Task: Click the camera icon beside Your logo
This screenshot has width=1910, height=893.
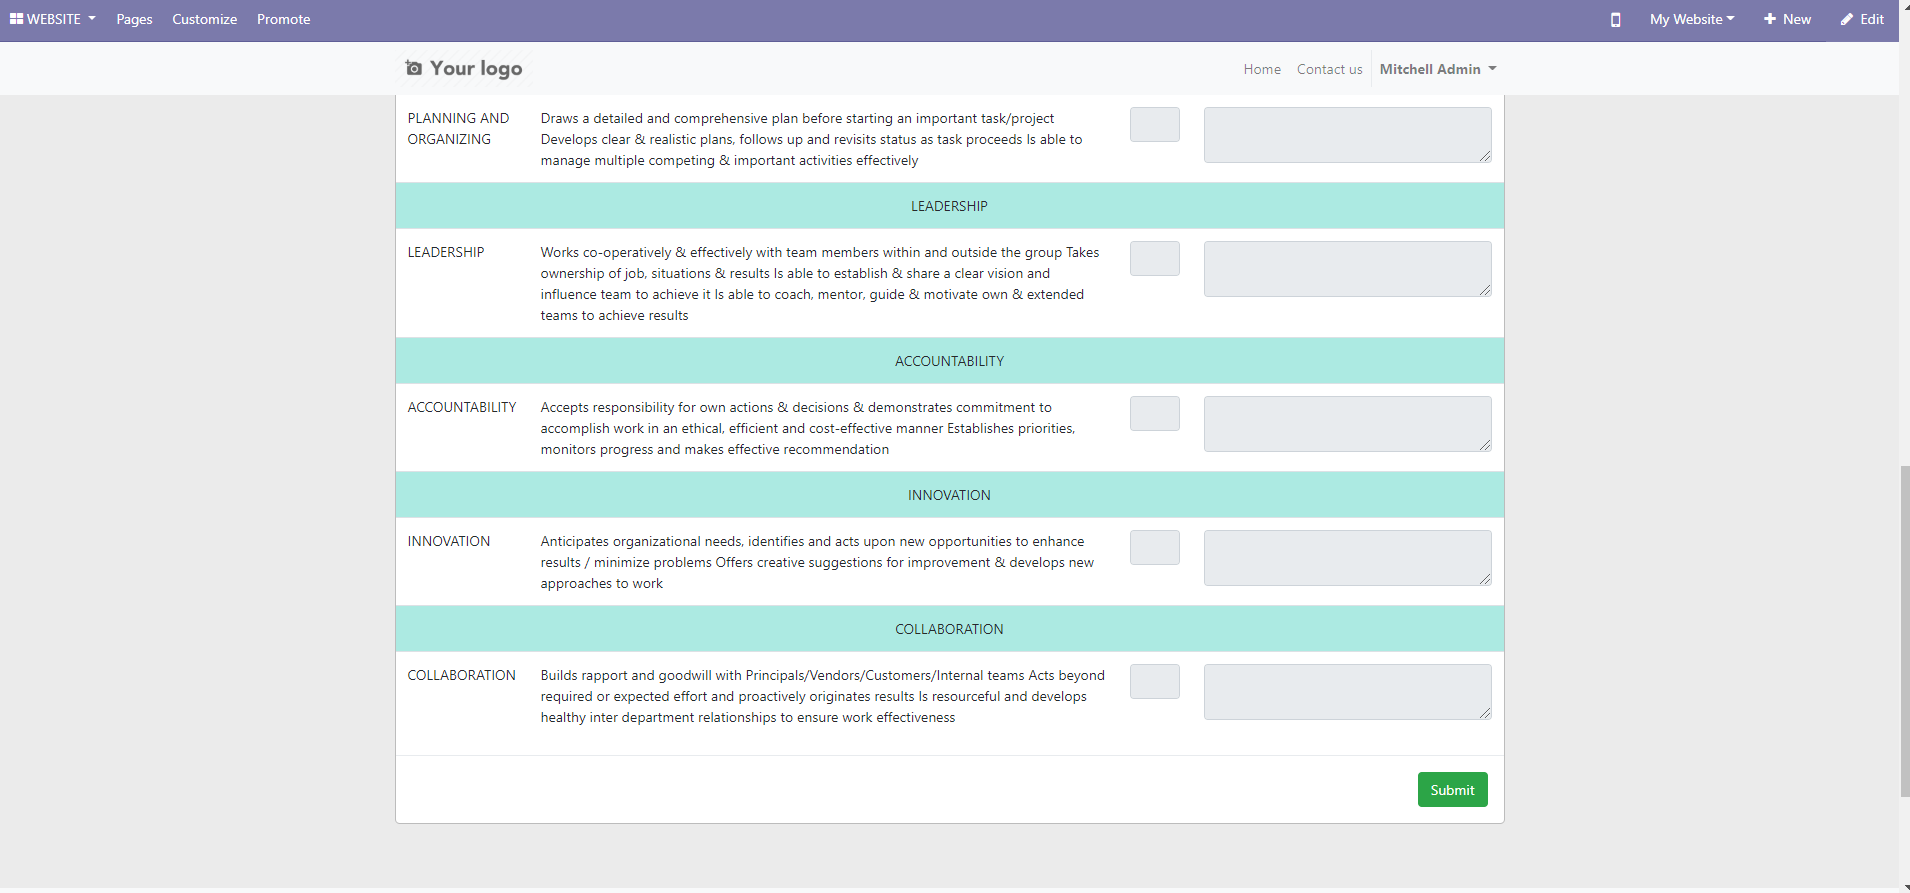Action: 414,68
